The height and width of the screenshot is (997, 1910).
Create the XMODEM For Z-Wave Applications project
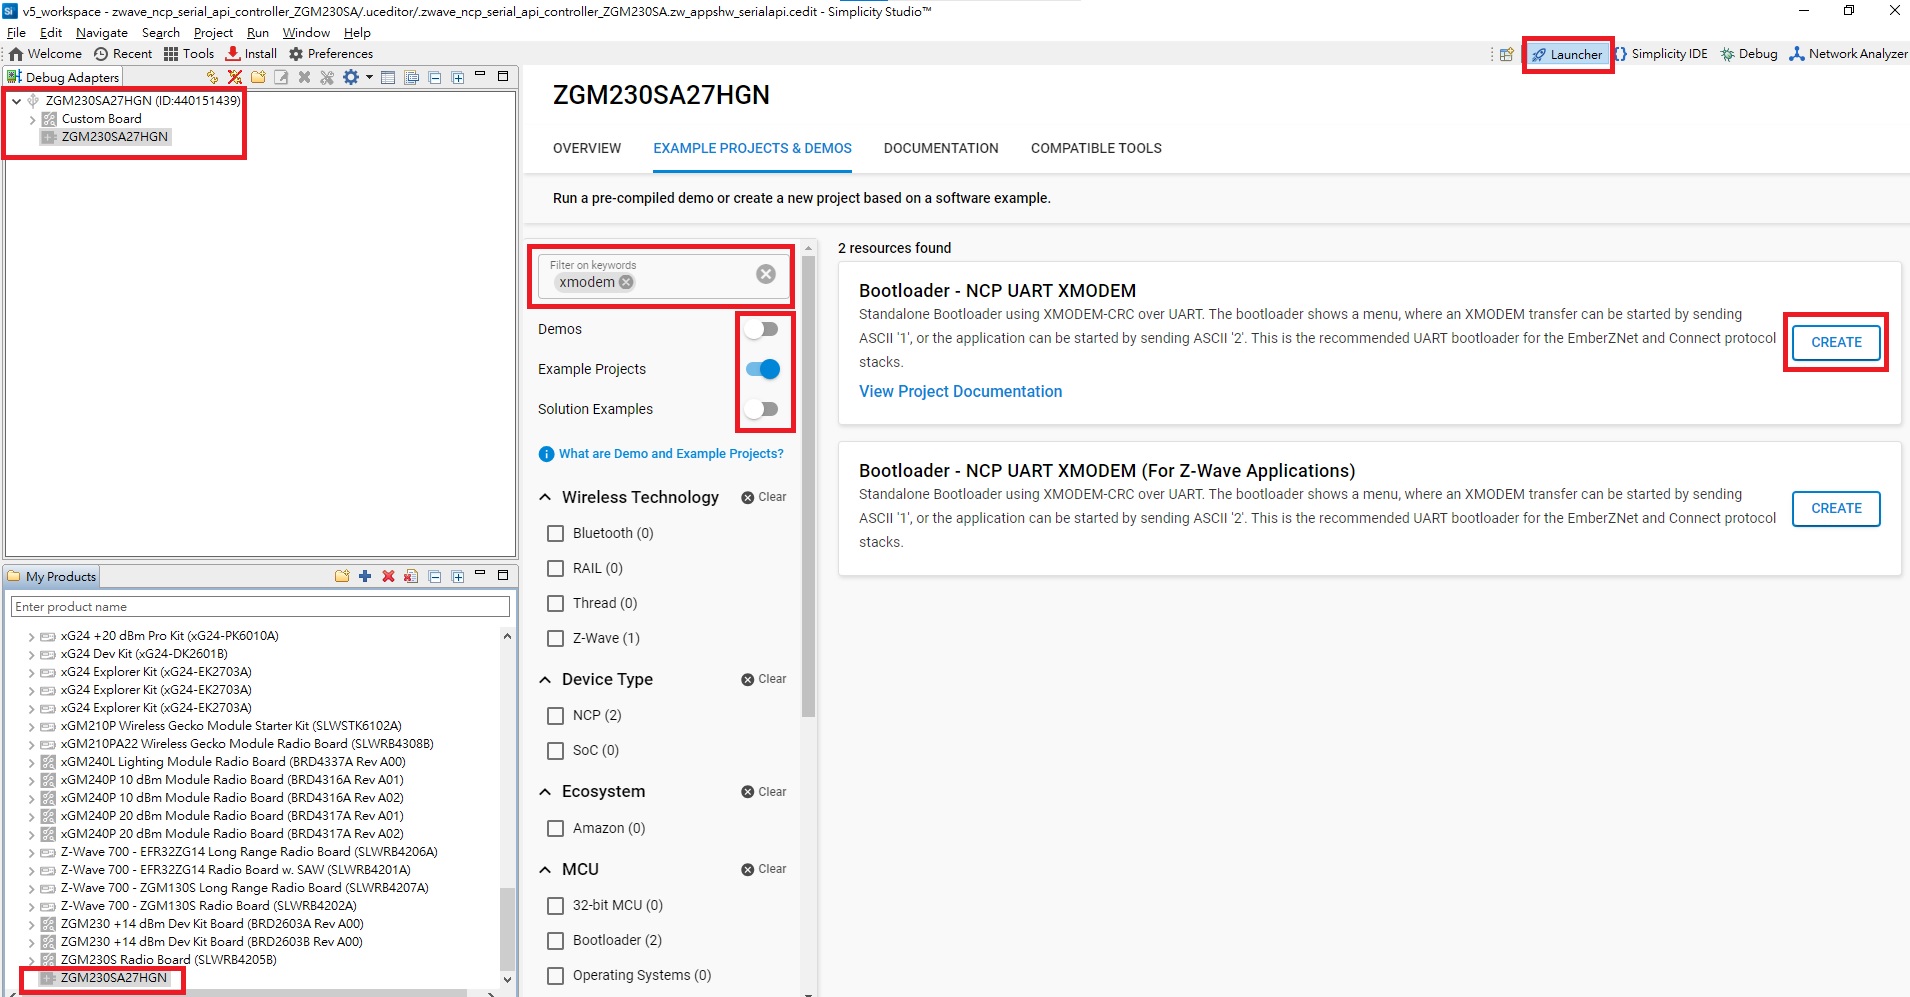pyautogui.click(x=1836, y=508)
